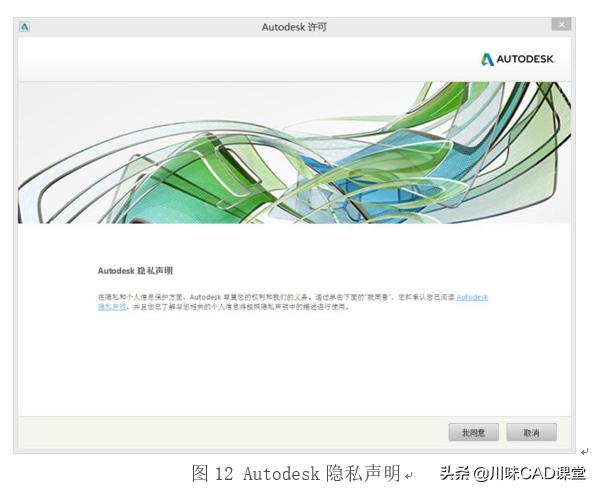The width and height of the screenshot is (599, 494).
Task: Open the Autodesk privacy statement link
Action: pos(472,297)
